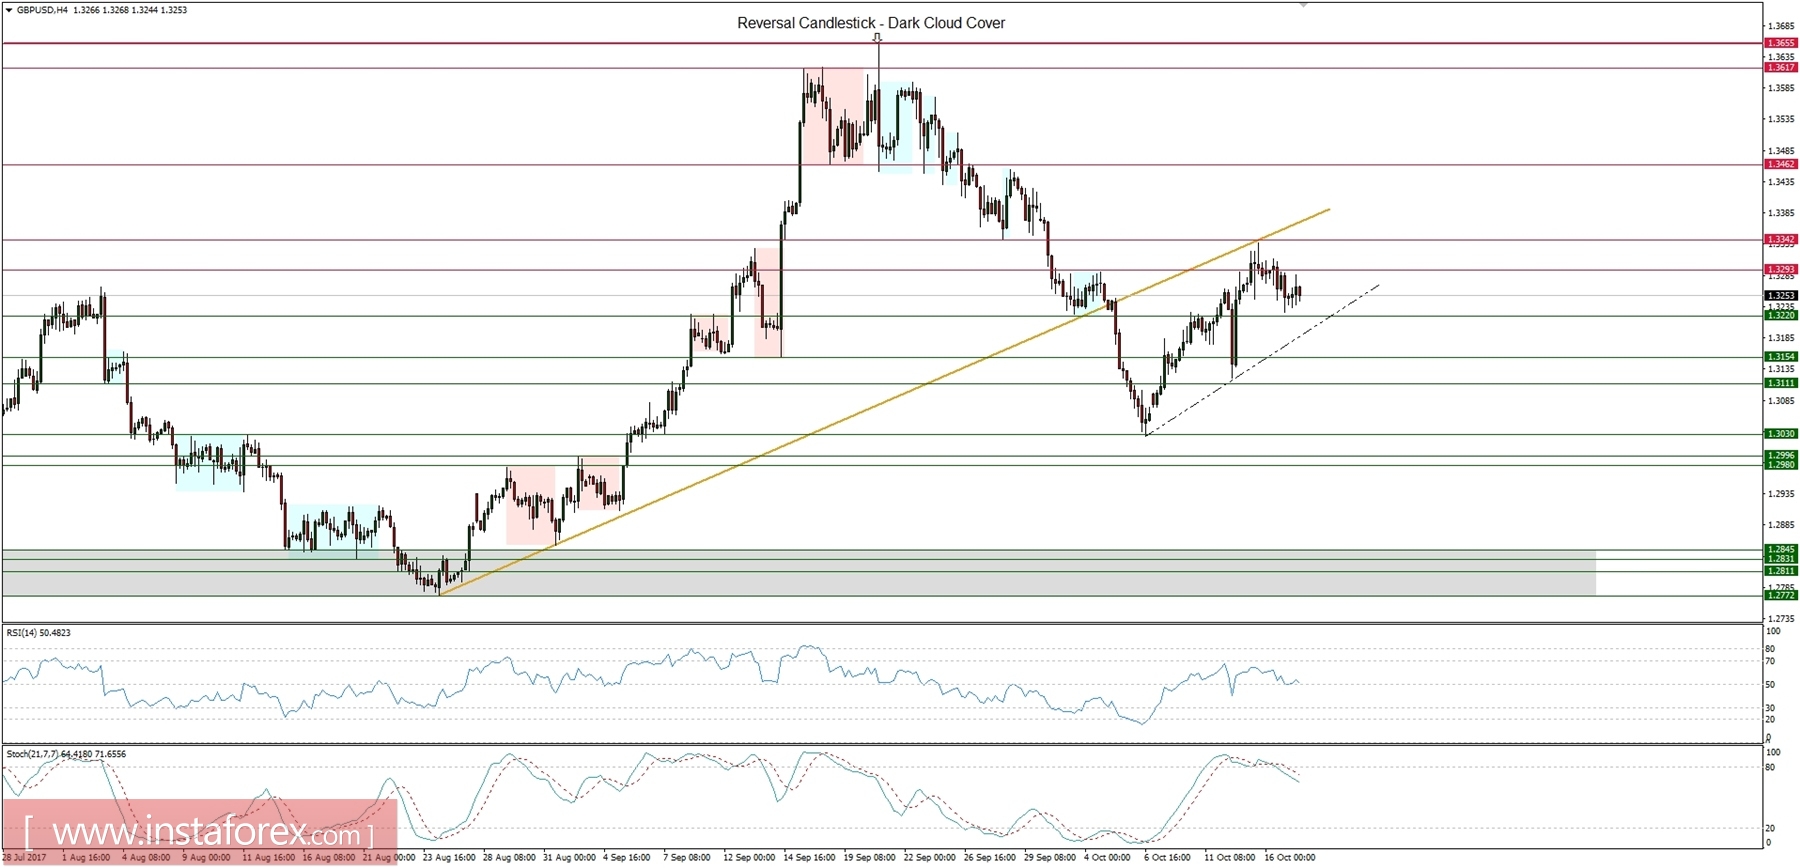Image resolution: width=1800 pixels, height=868 pixels.
Task: Select the green 1.2811 support price label
Action: [1781, 570]
